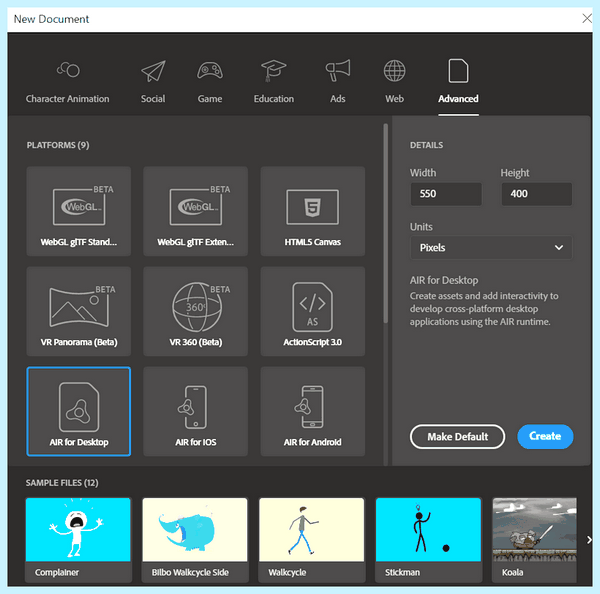Open the Units dropdown set to Pixels
The width and height of the screenshot is (600, 594).
(491, 248)
